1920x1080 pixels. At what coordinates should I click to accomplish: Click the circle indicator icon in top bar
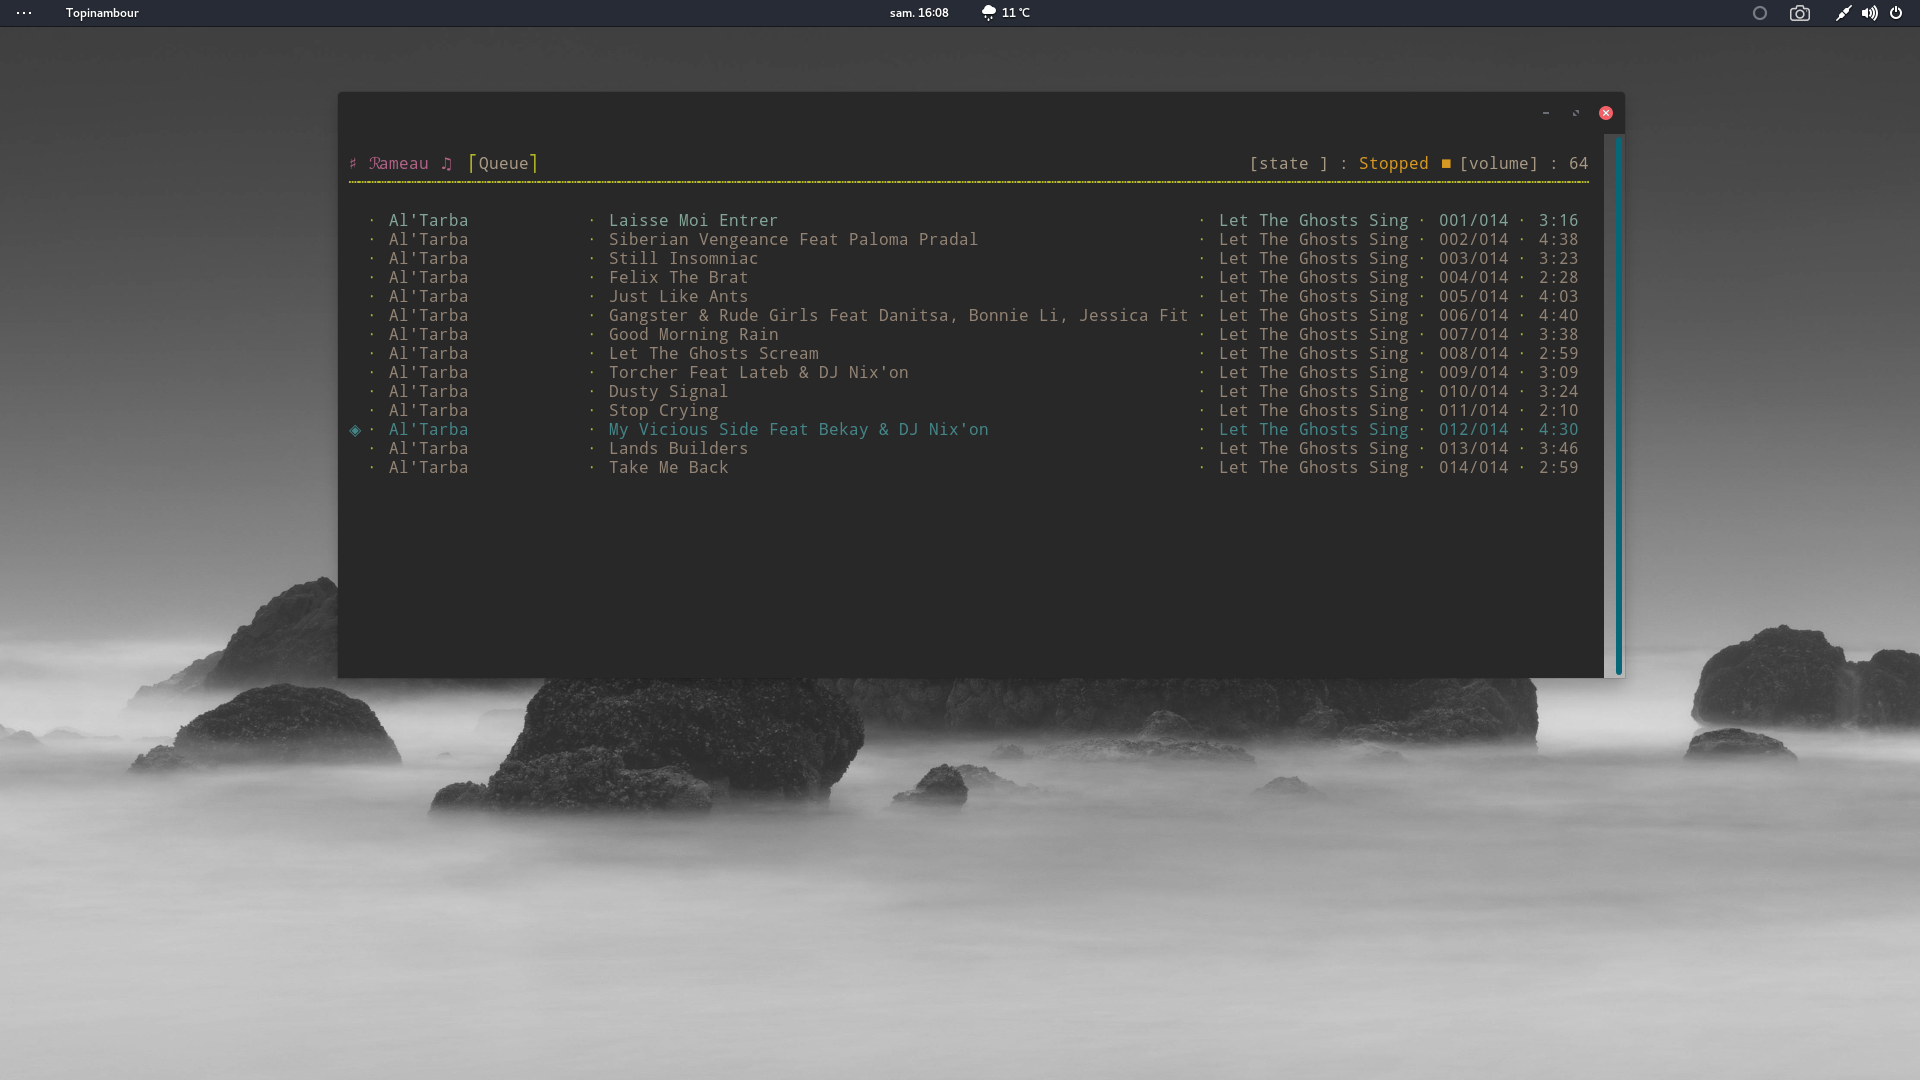pos(1760,13)
